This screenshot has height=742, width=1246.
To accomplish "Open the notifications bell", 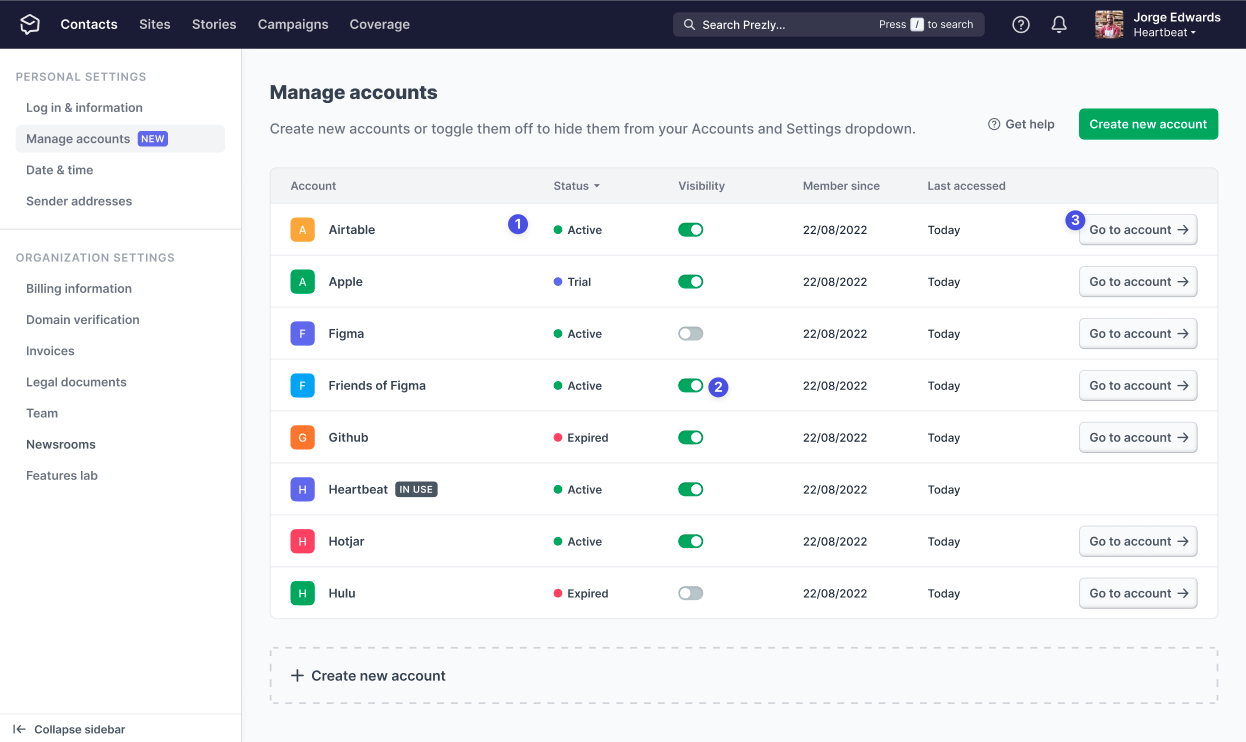I will coord(1059,24).
